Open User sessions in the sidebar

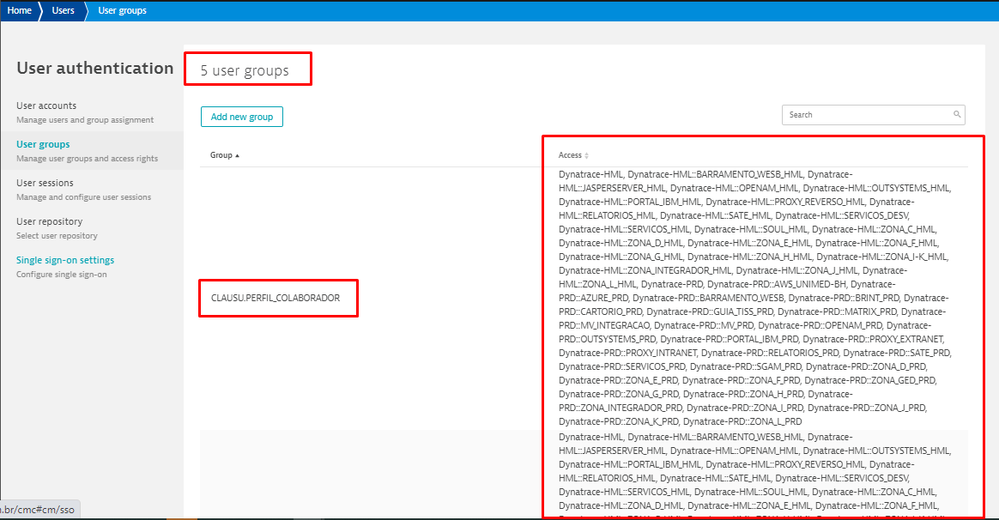[x=45, y=183]
